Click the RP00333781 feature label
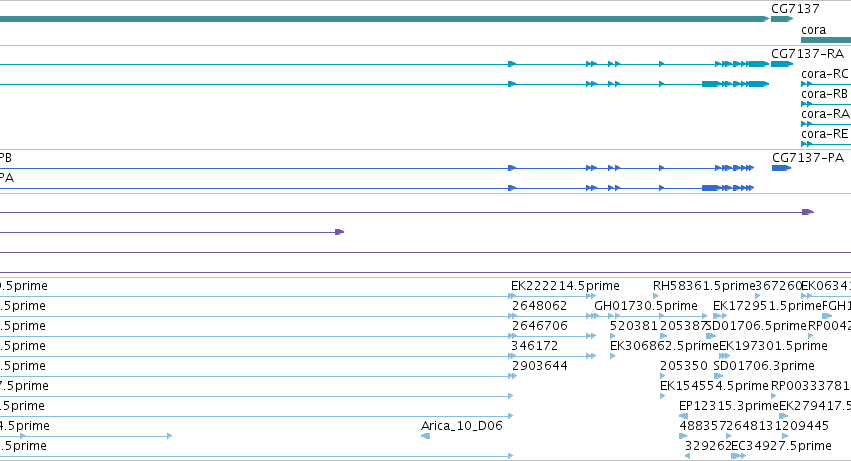Viewport: 851px width, 461px height. pyautogui.click(x=810, y=387)
